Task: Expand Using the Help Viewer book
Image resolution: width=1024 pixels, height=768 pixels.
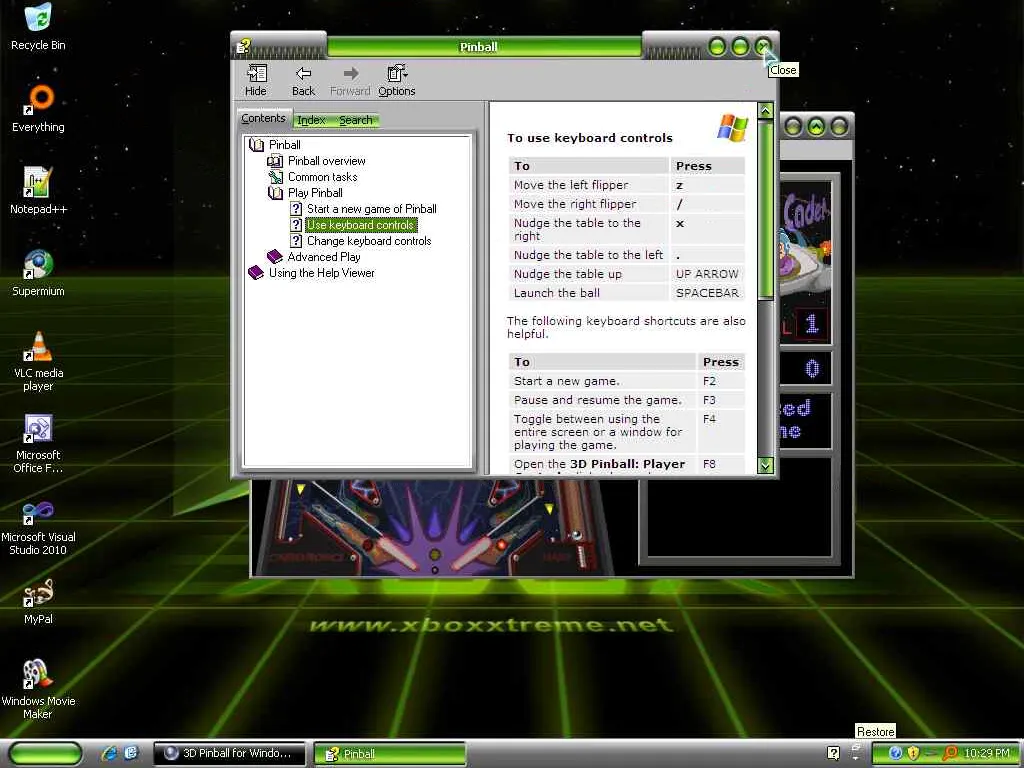Action: coord(321,273)
